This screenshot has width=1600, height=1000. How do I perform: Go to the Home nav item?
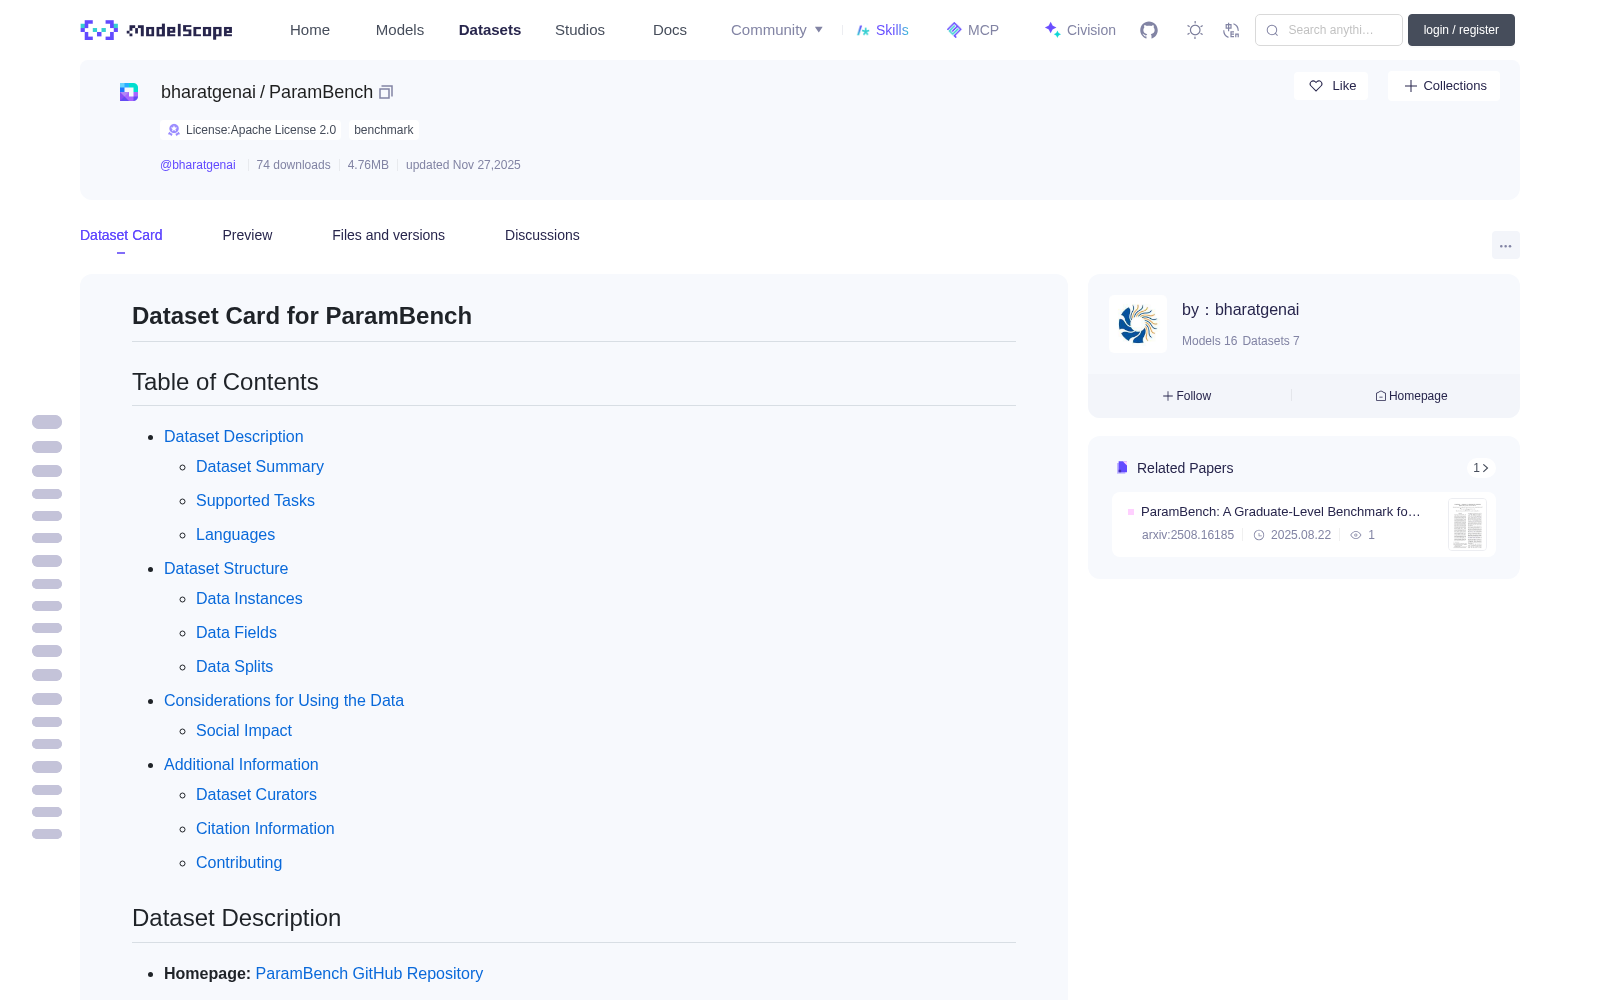[310, 30]
